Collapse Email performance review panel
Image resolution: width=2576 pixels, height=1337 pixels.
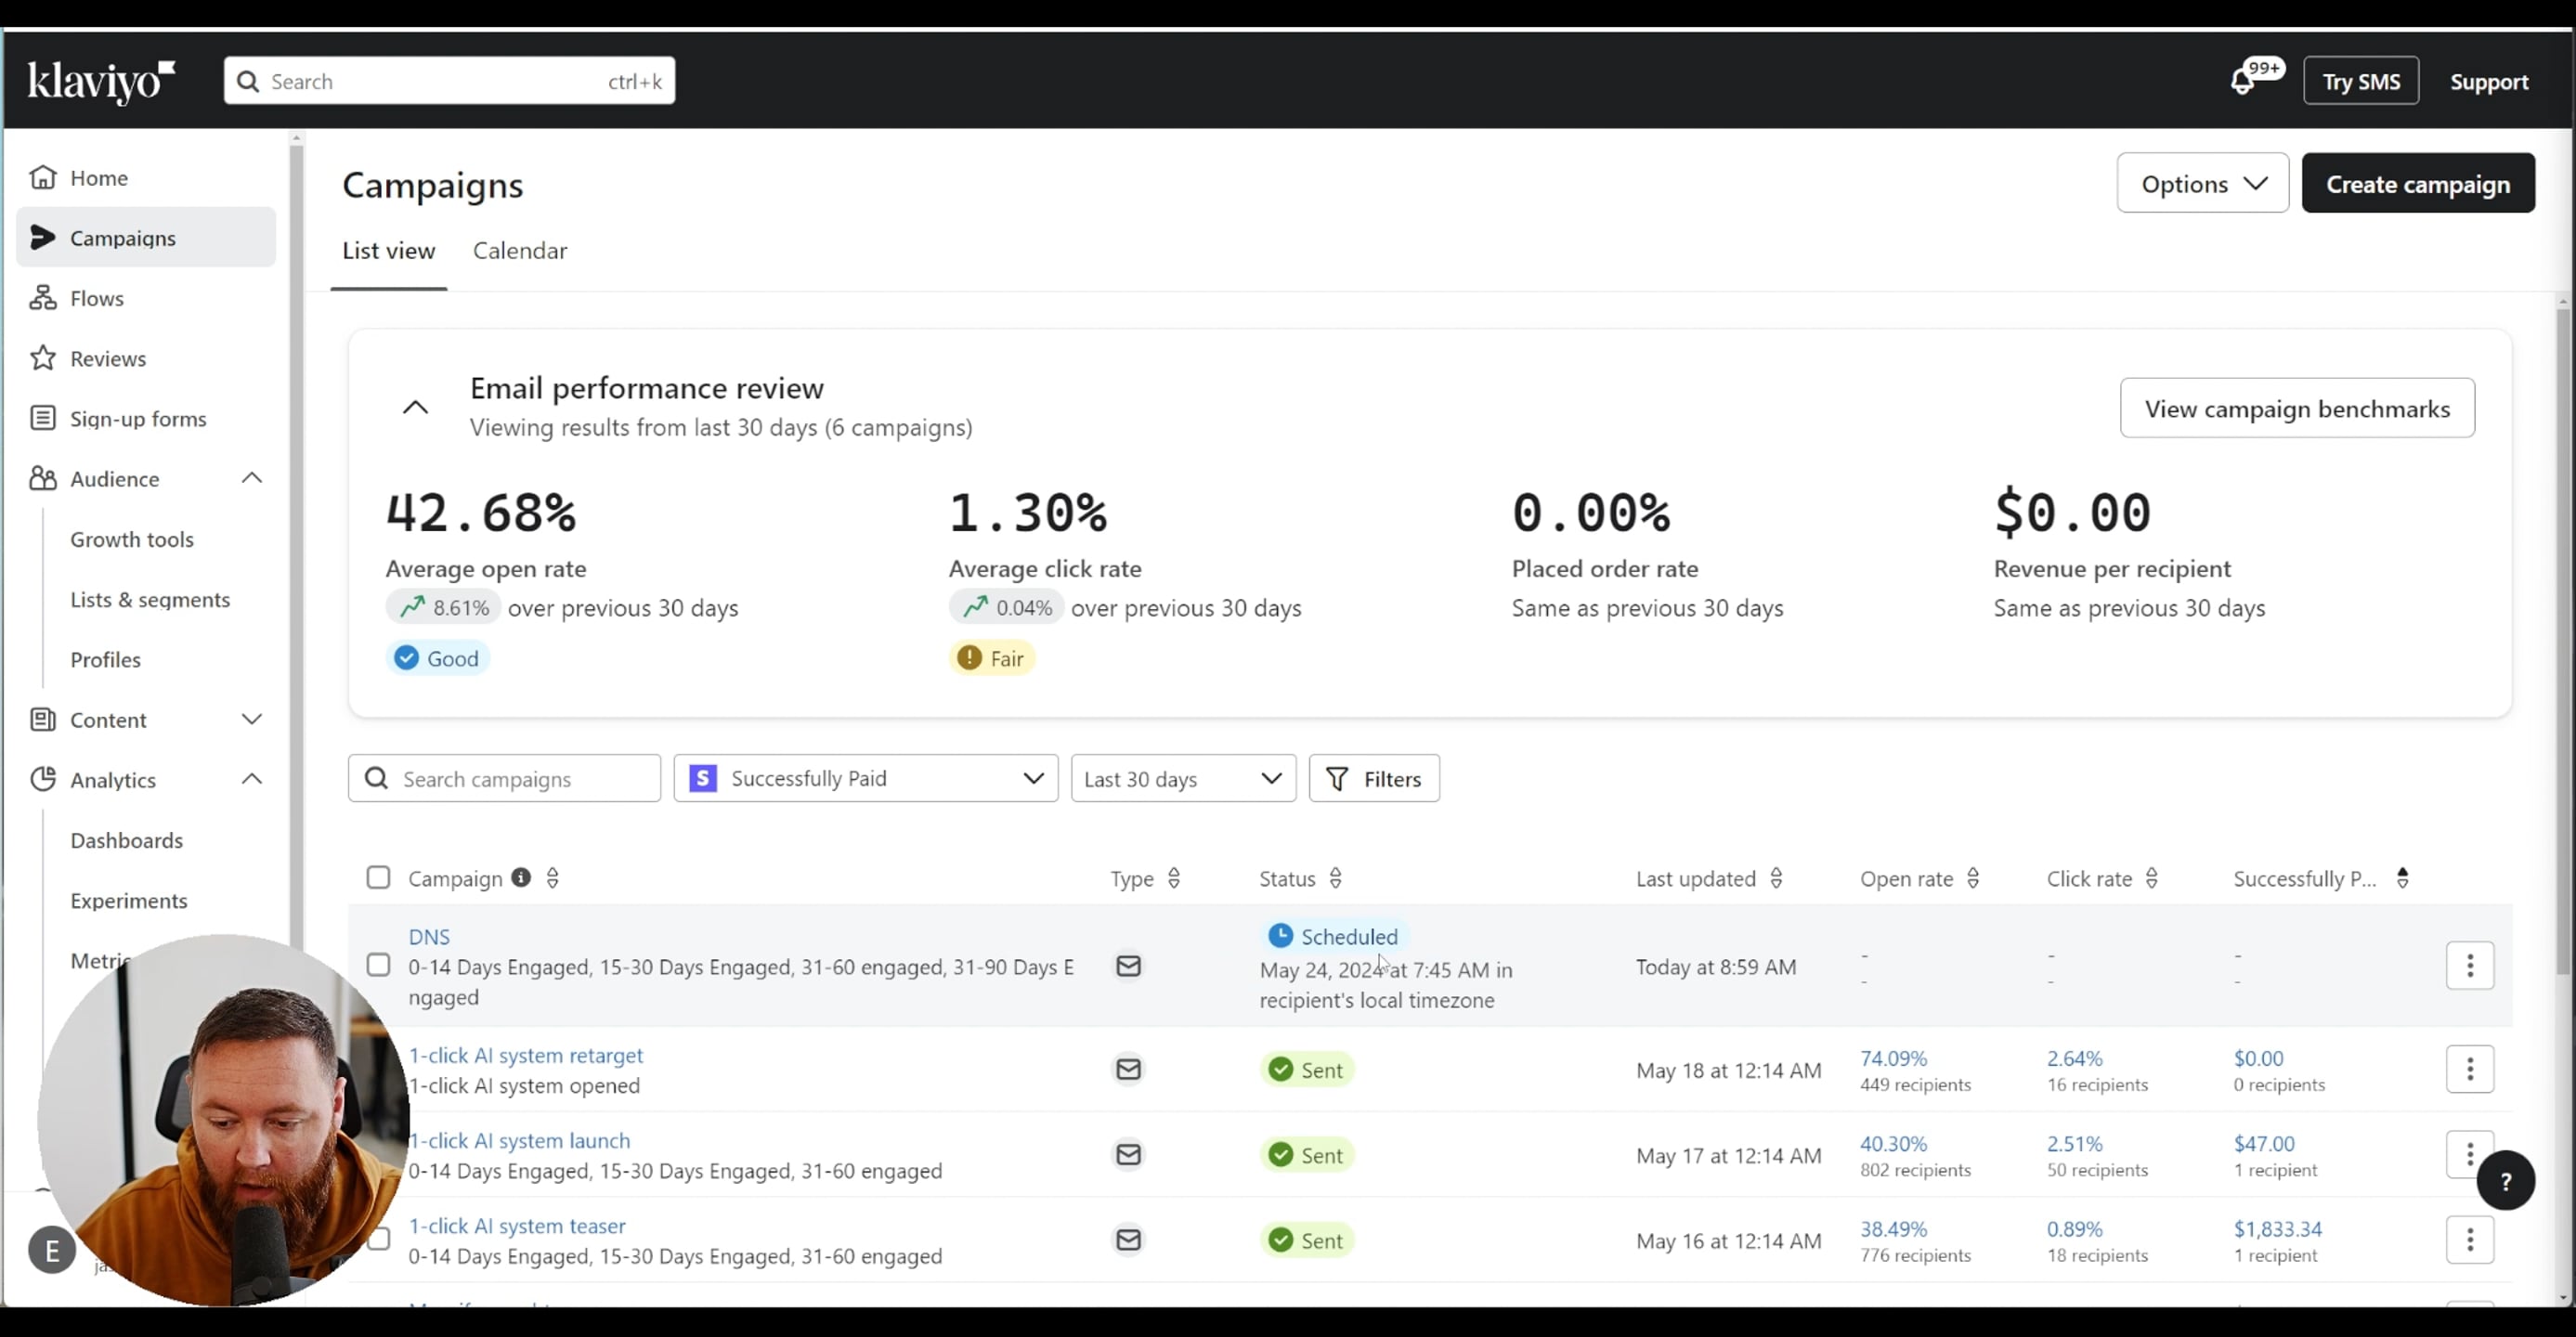(415, 407)
